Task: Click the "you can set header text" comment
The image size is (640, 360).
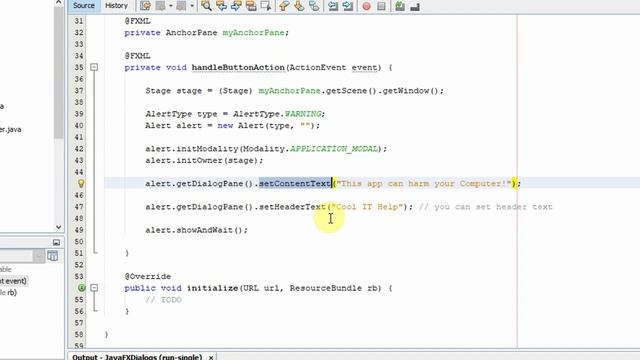Action: (x=486, y=207)
